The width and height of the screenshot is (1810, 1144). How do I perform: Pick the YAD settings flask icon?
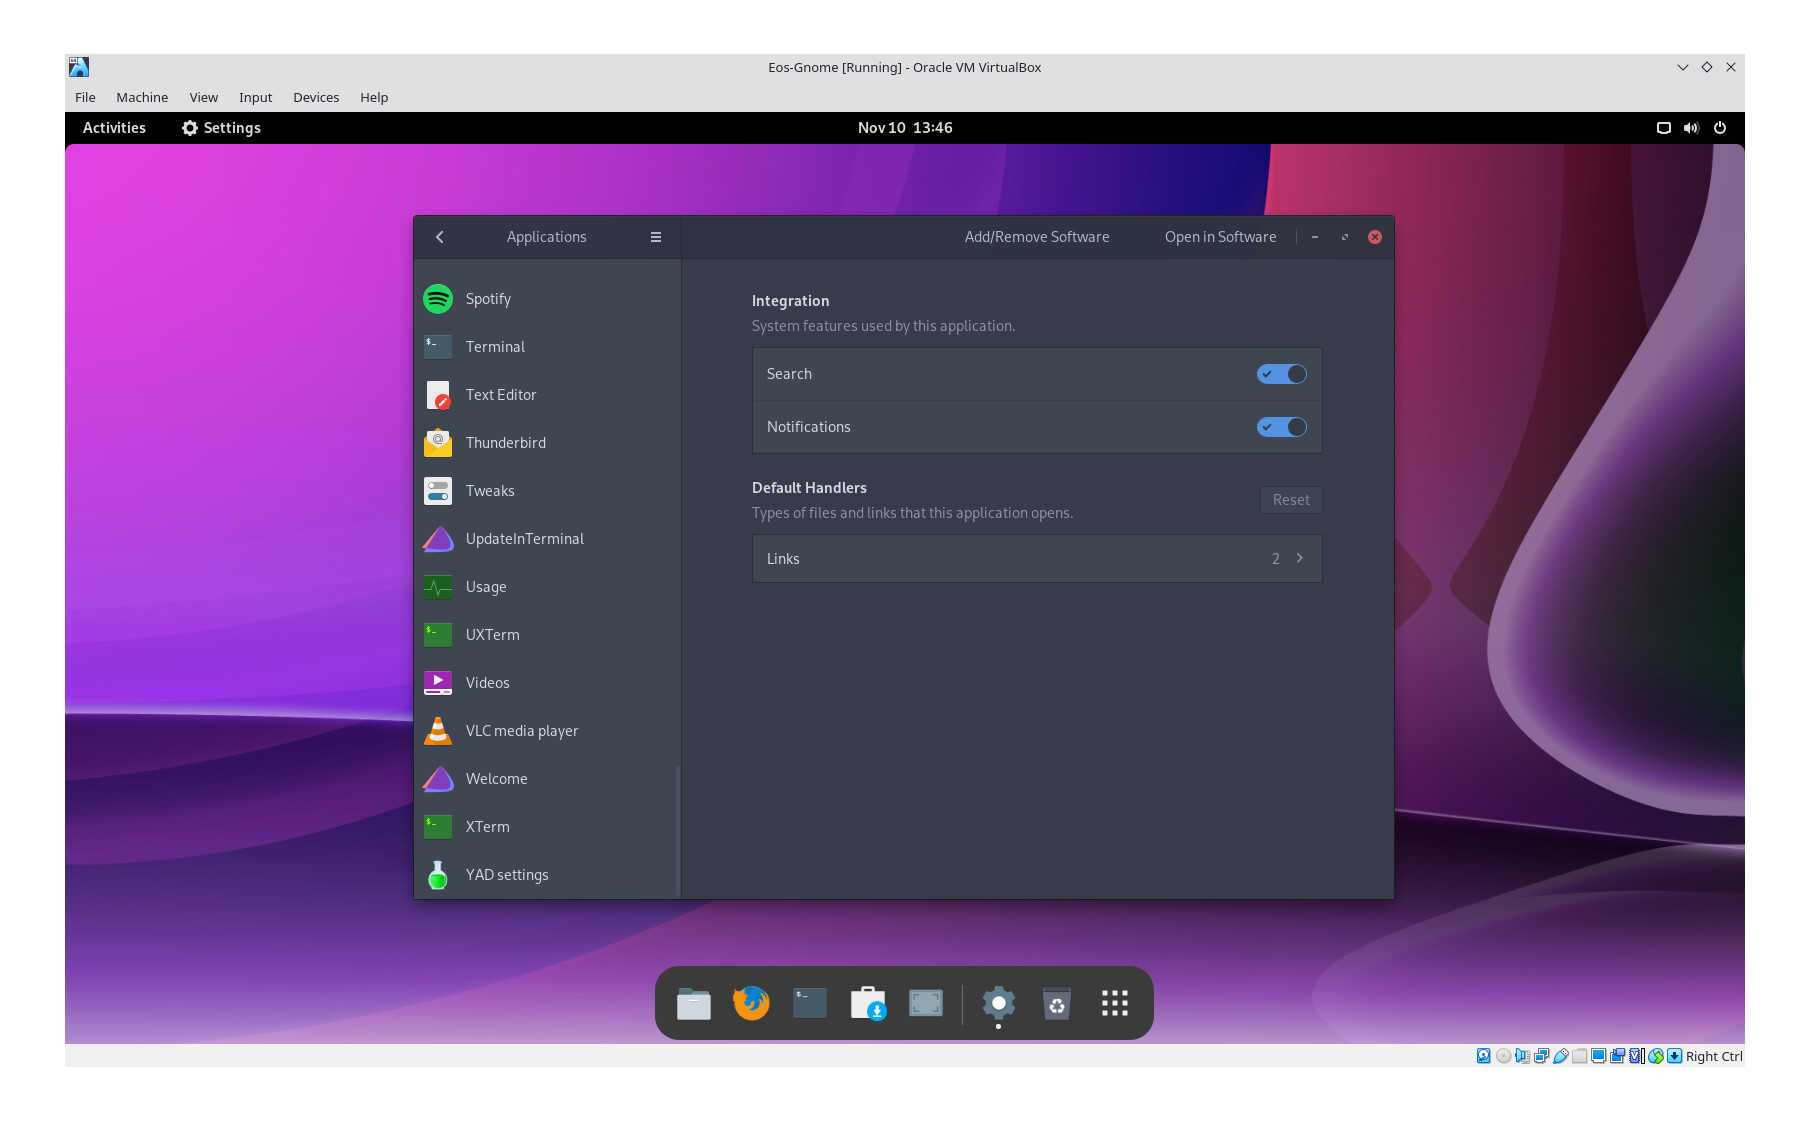[438, 875]
